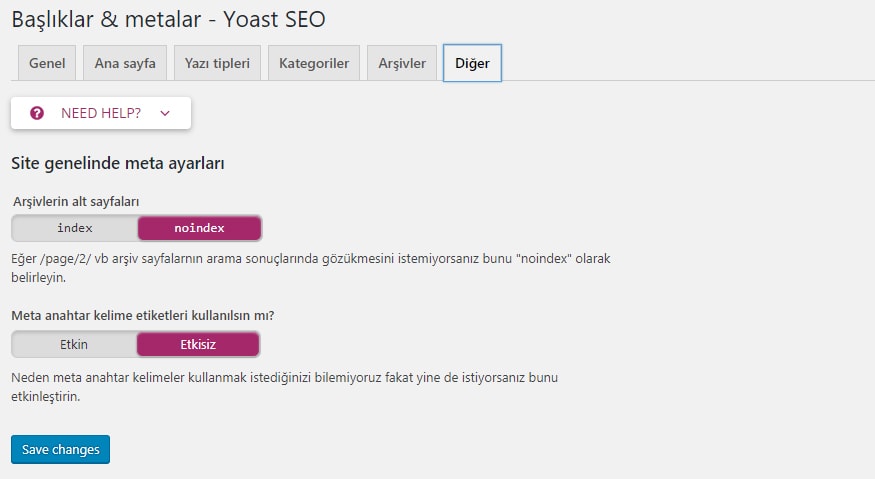Switch to the Arşivler tab
Viewport: 875px width, 479px height.
pos(402,63)
